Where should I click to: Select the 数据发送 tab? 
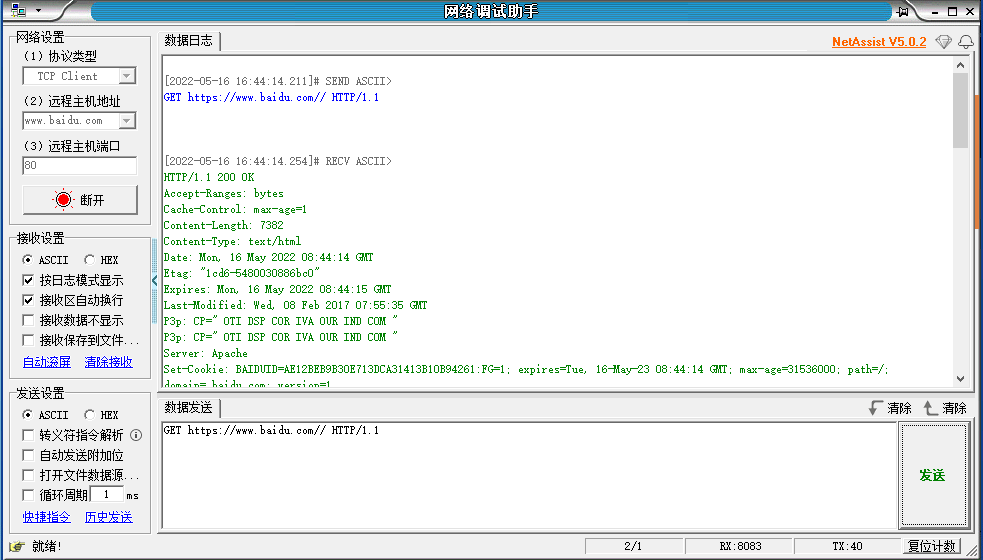pyautogui.click(x=189, y=408)
